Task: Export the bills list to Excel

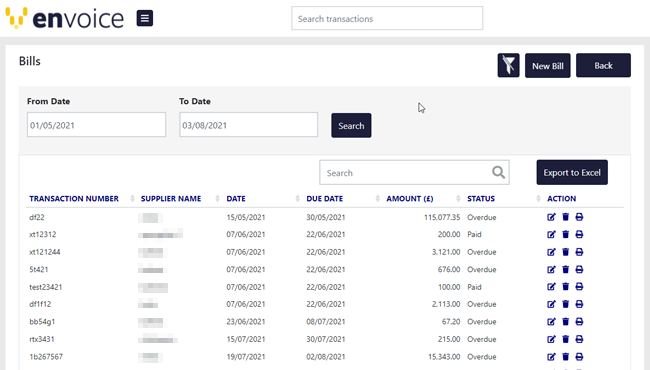Action: [x=572, y=172]
